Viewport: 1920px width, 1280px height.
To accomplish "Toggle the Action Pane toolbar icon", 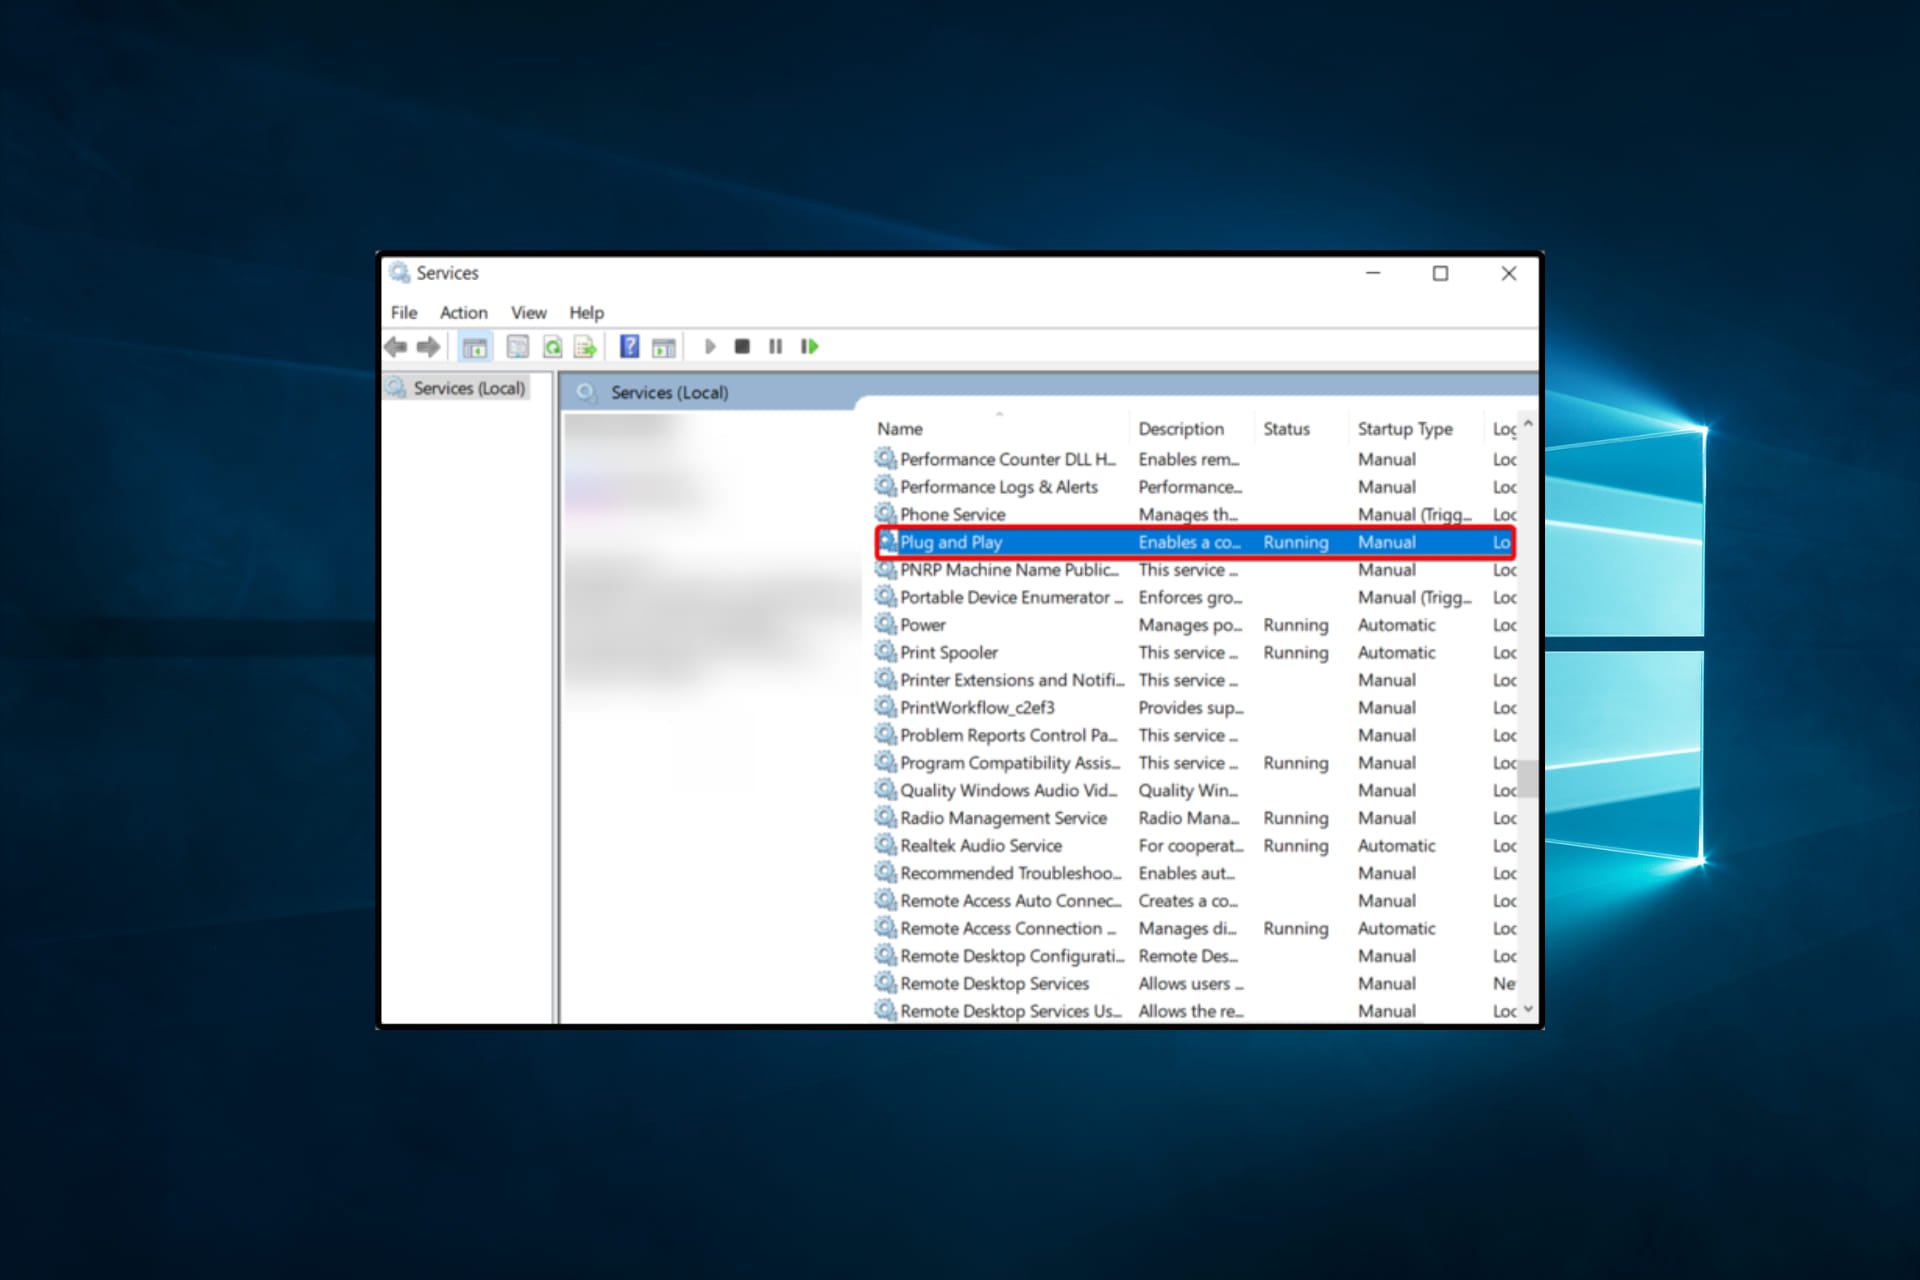I will 663,347.
